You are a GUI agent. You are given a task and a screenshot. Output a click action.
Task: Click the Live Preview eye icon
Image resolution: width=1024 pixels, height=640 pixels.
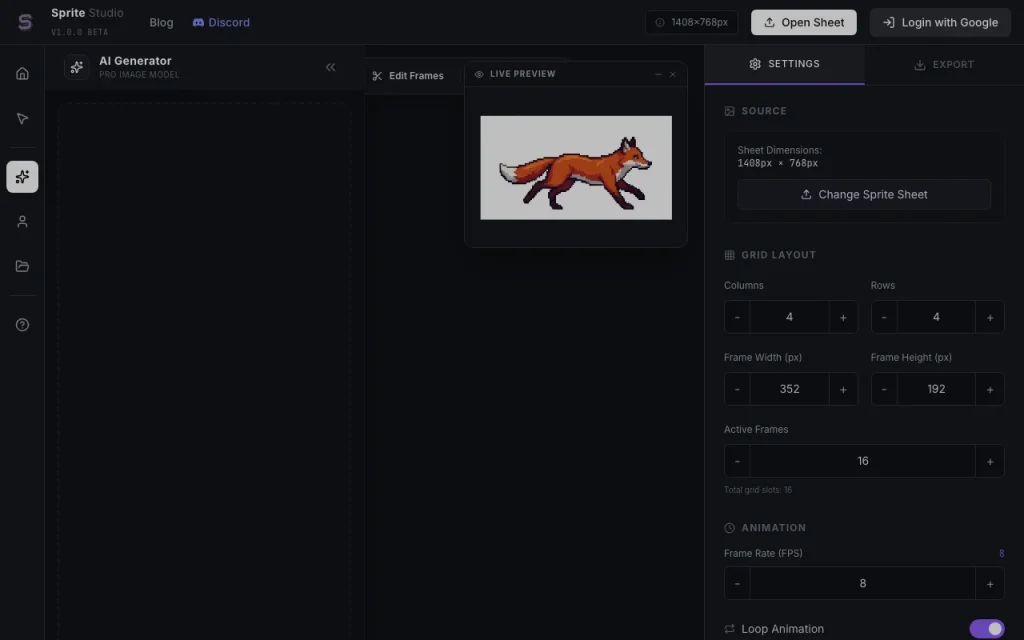pos(479,74)
